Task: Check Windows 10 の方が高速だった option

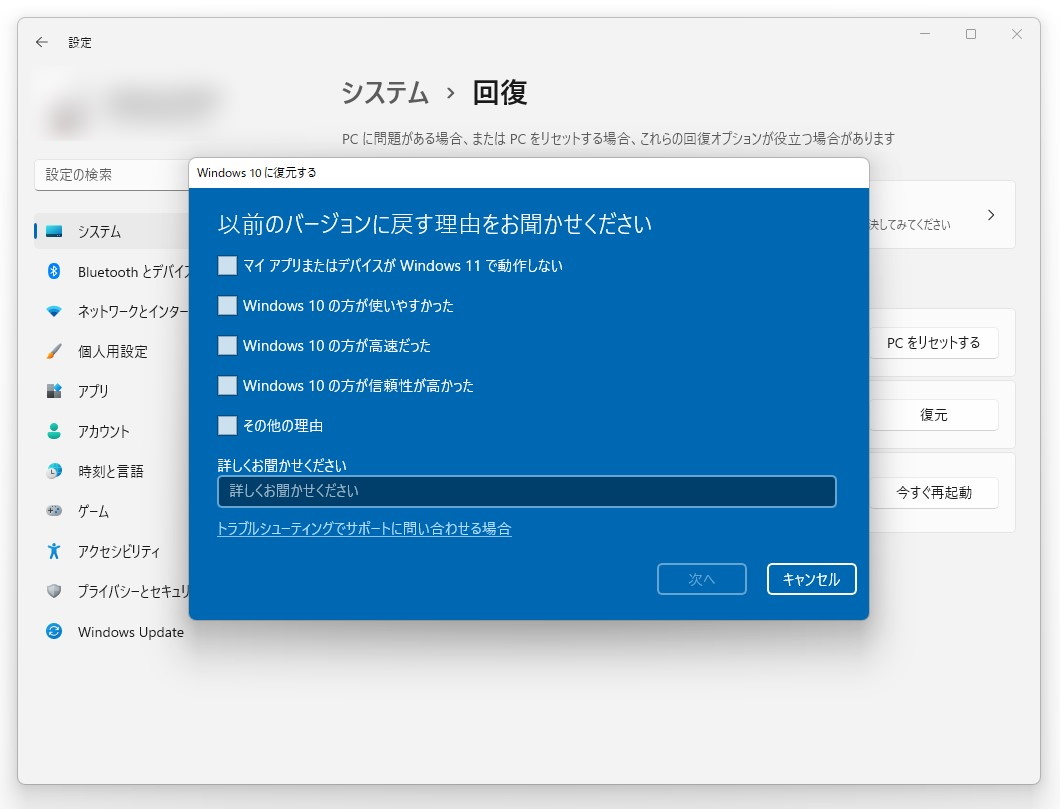Action: (x=225, y=345)
